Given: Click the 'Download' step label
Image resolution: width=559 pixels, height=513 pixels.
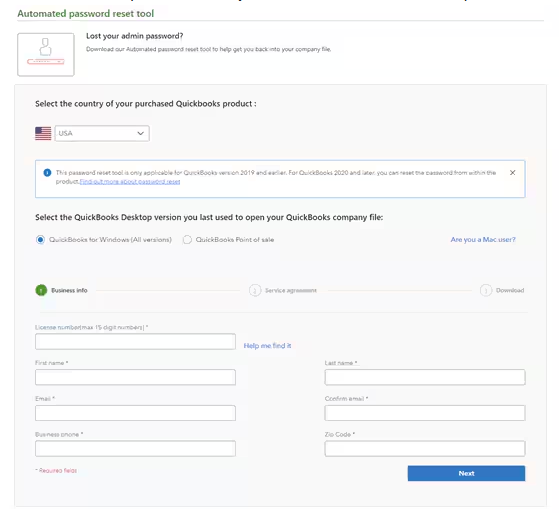Looking at the screenshot, I should coord(510,291).
